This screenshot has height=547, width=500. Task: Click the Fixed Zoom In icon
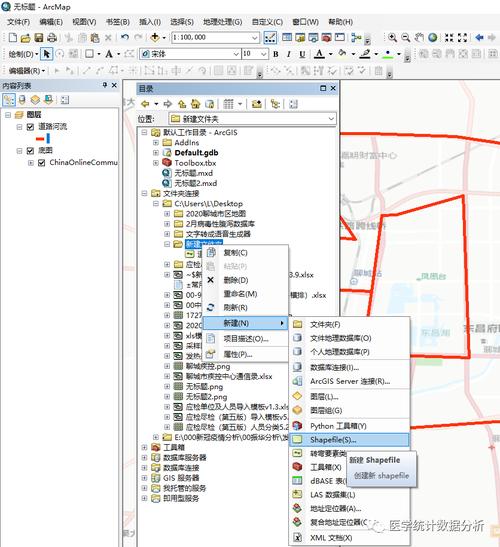pyautogui.click(x=449, y=37)
